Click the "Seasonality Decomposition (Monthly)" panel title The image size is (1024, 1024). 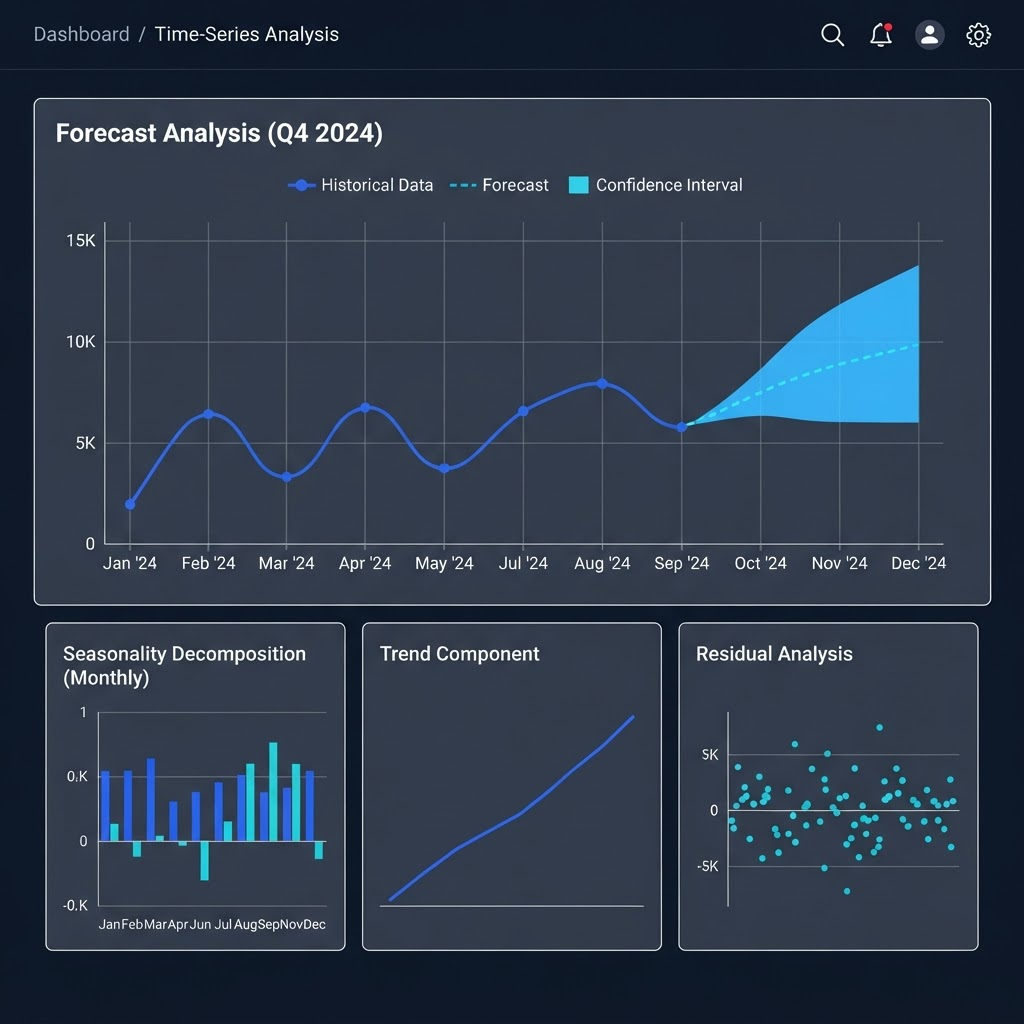[x=184, y=665]
